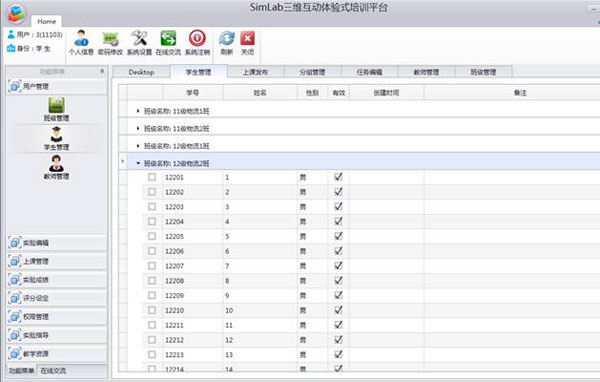Click the red 系统注销 logout icon

197,38
